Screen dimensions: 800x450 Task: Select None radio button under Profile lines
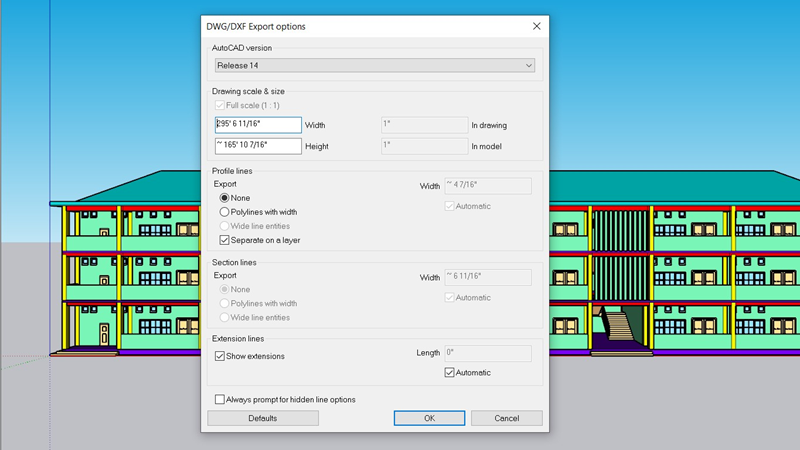click(225, 198)
